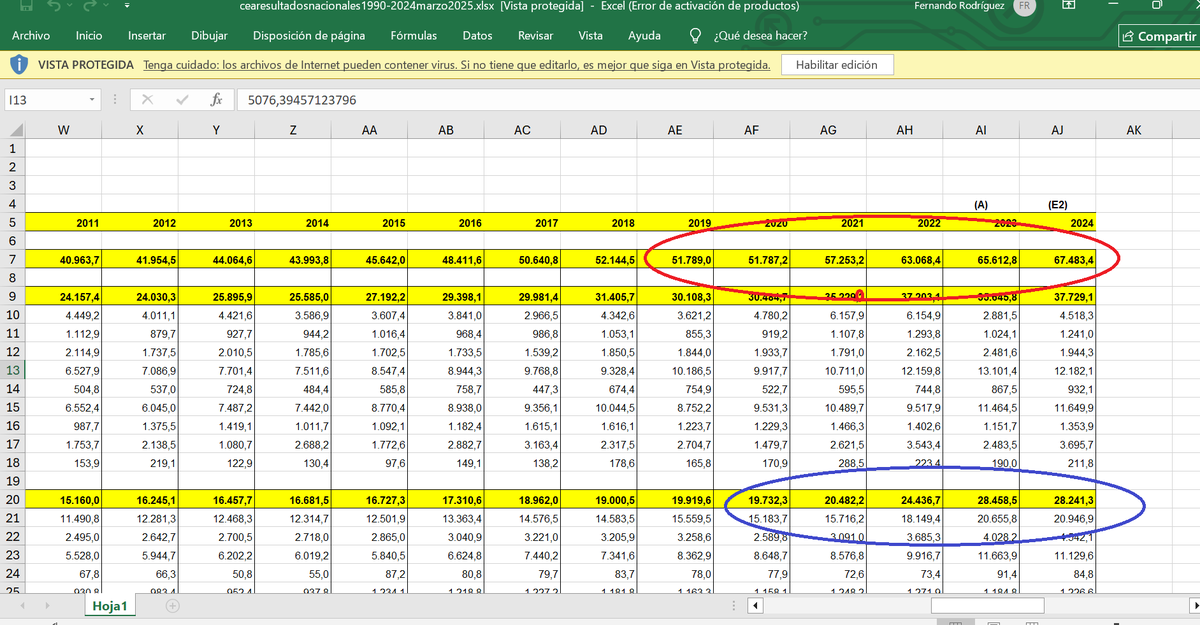Expand the Name Box dropdown arrow

tap(92, 100)
